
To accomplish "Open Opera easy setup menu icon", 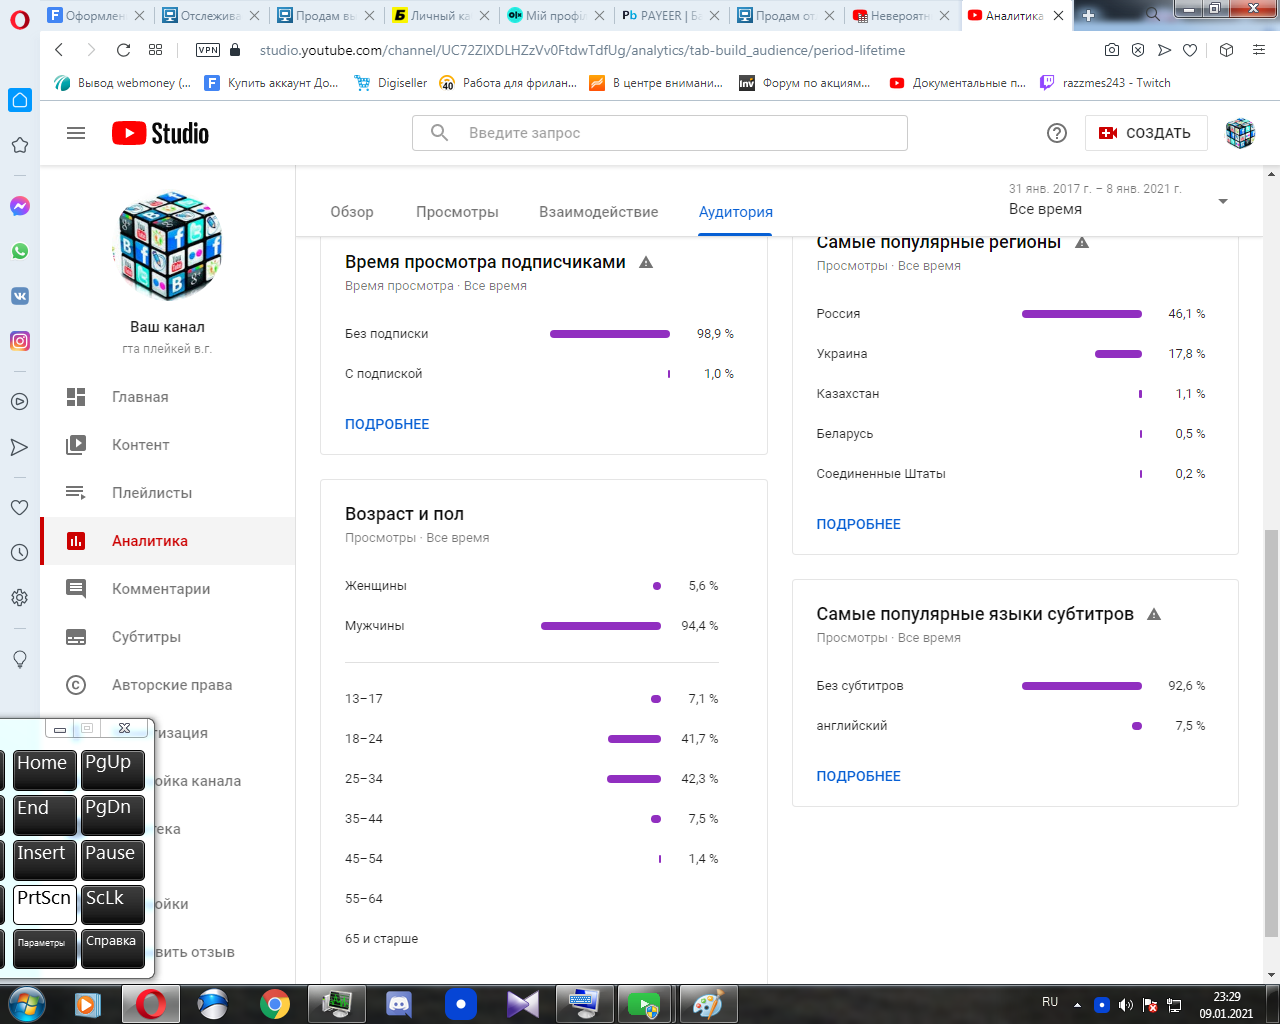I will tap(1259, 50).
